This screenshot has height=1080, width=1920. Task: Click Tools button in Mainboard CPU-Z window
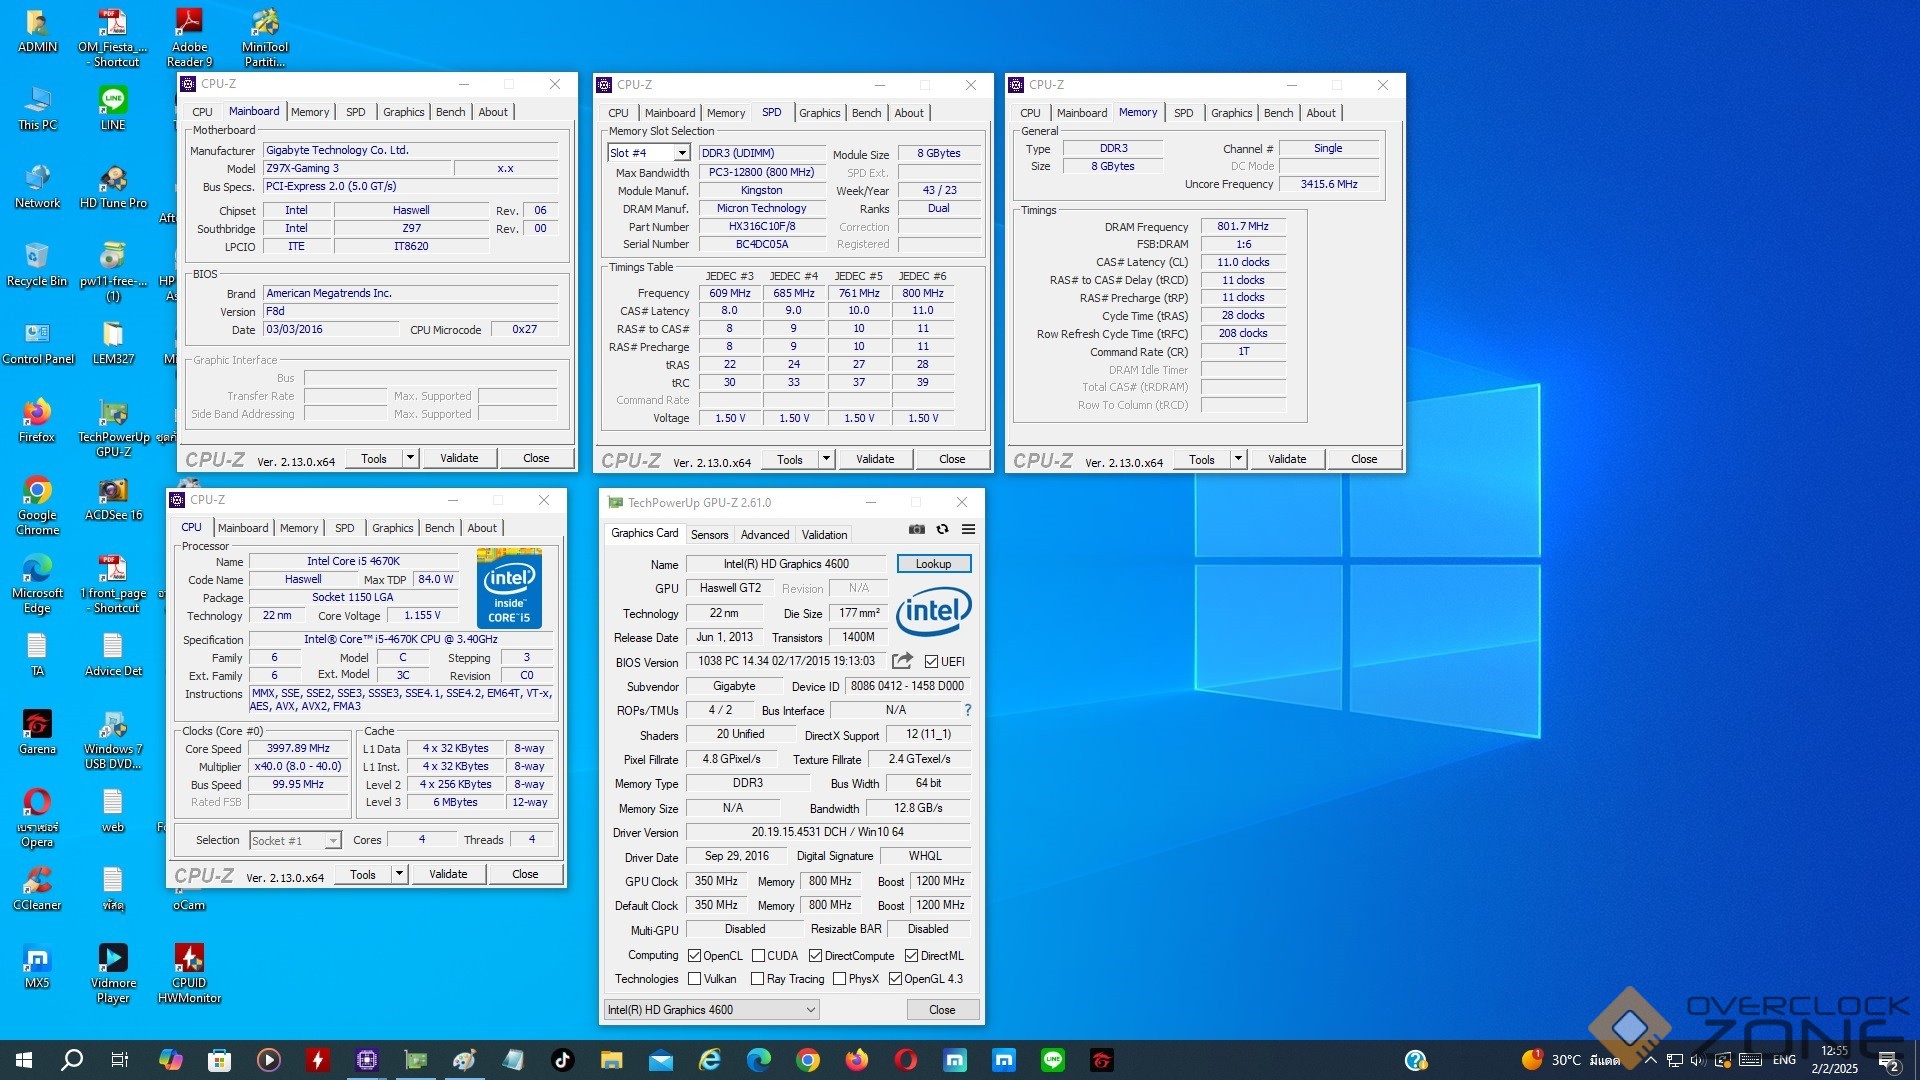374,458
